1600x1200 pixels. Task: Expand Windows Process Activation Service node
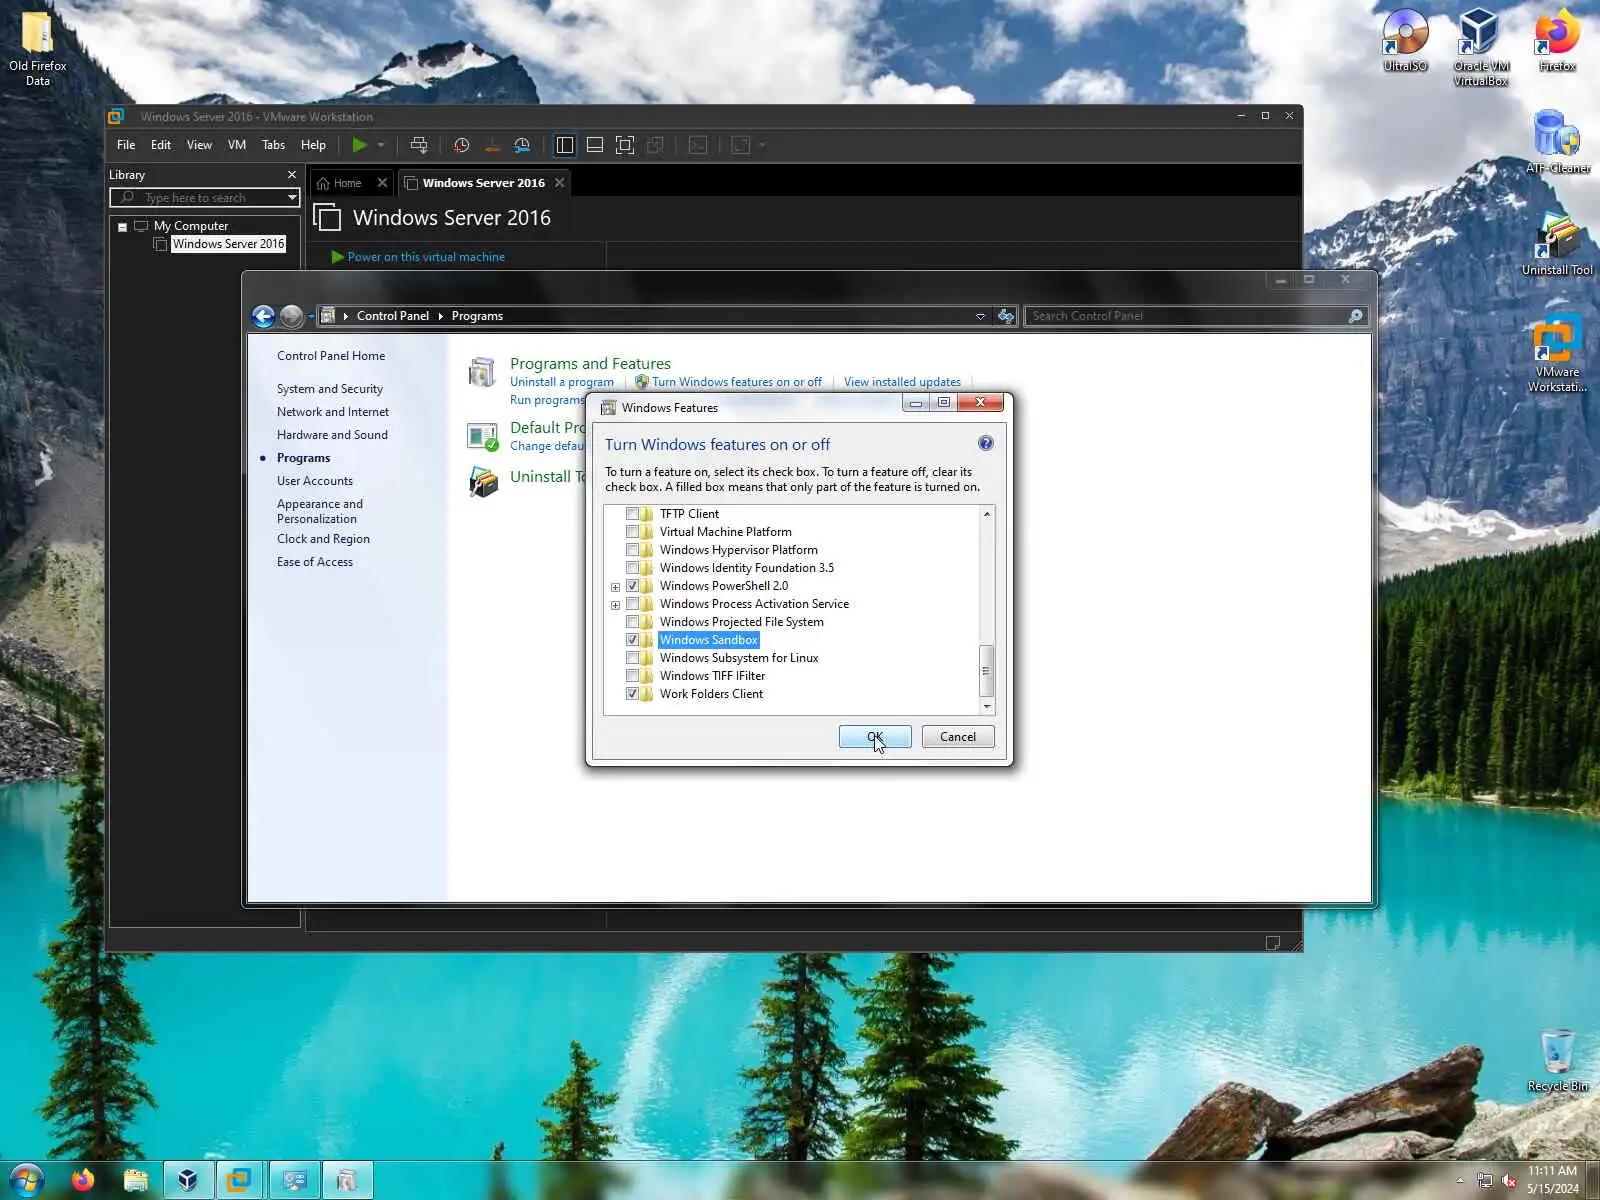pos(615,605)
